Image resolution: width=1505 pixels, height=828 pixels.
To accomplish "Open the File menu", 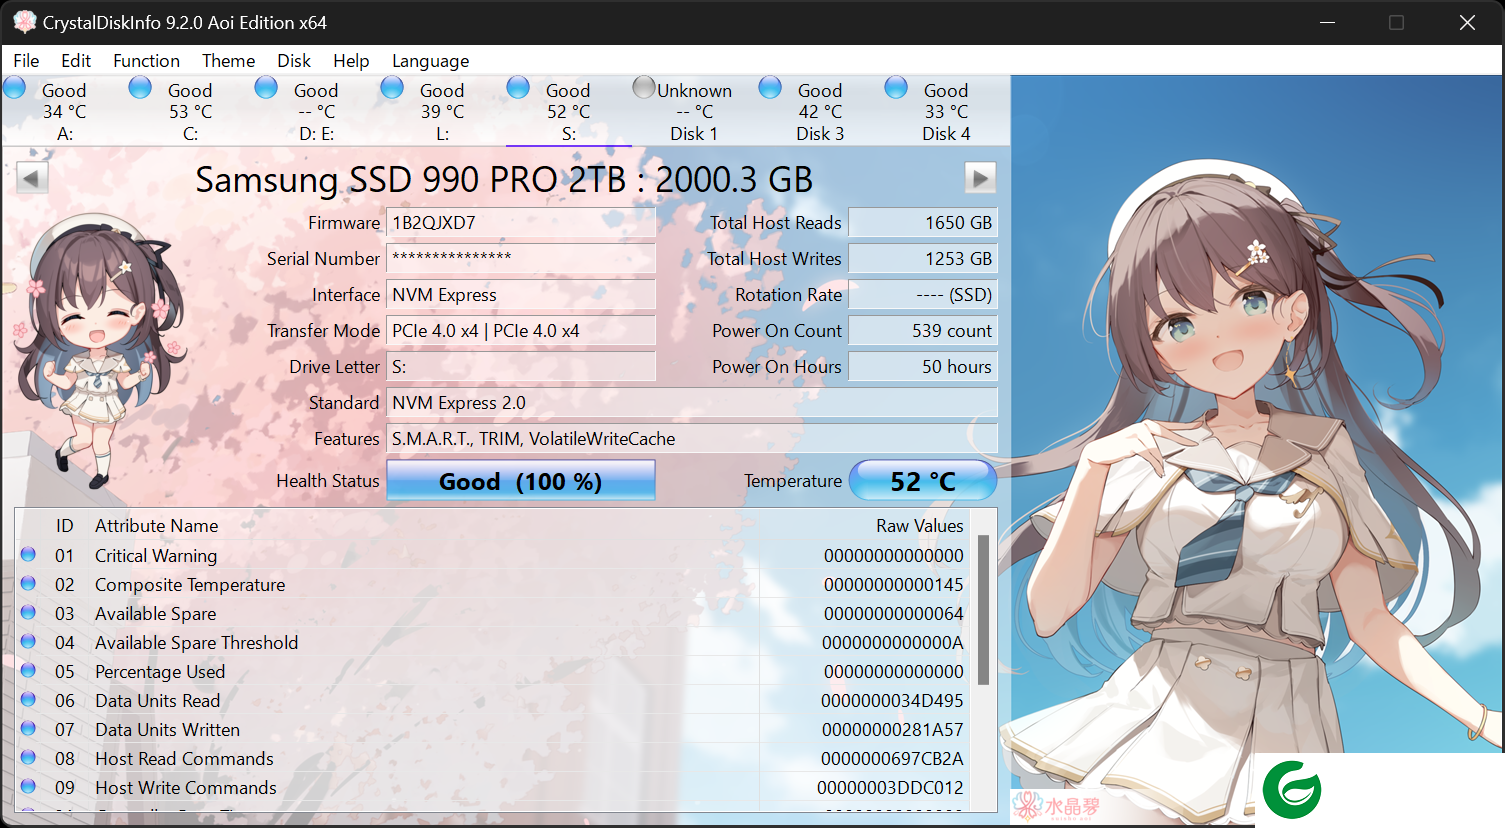I will click(26, 61).
